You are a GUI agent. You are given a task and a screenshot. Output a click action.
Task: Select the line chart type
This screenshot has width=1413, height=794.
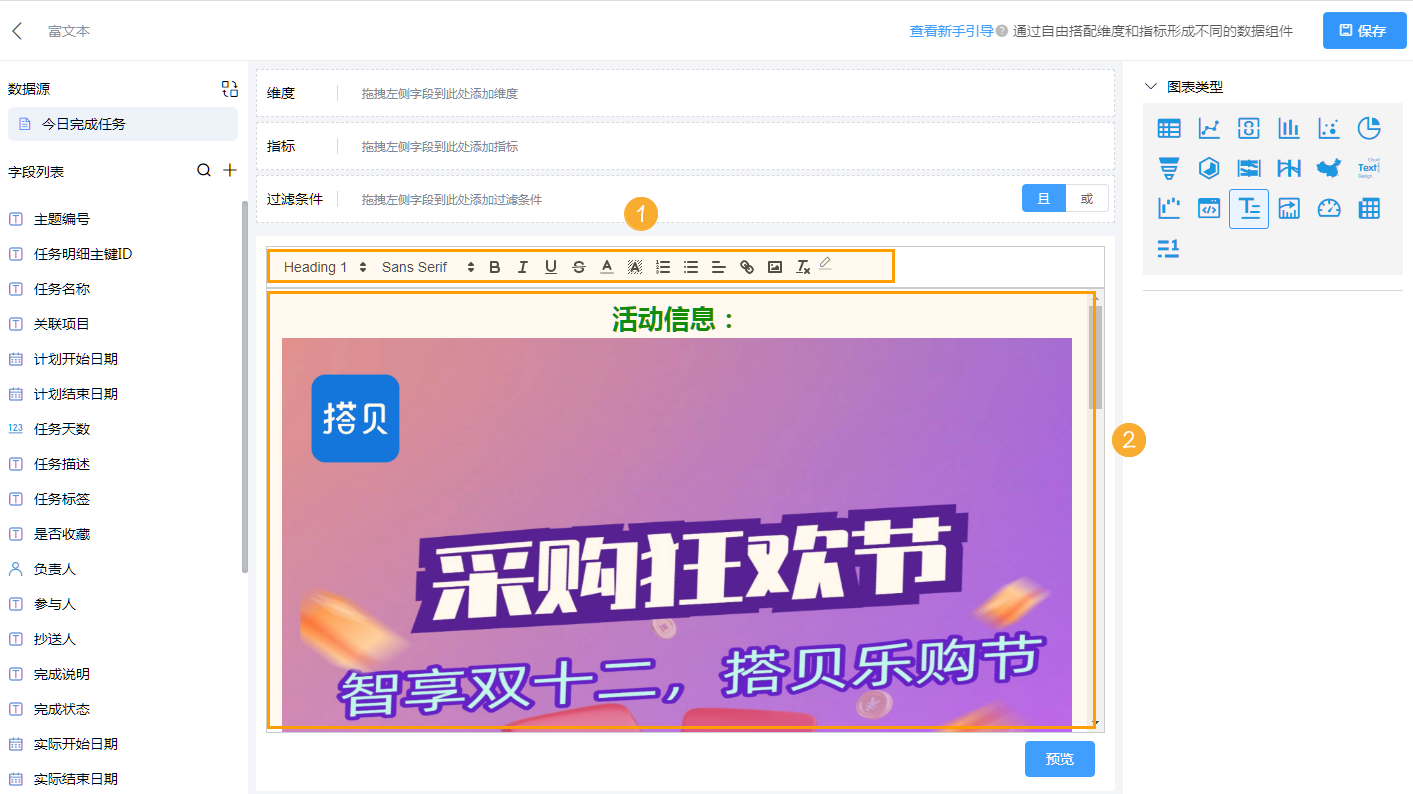tap(1208, 128)
